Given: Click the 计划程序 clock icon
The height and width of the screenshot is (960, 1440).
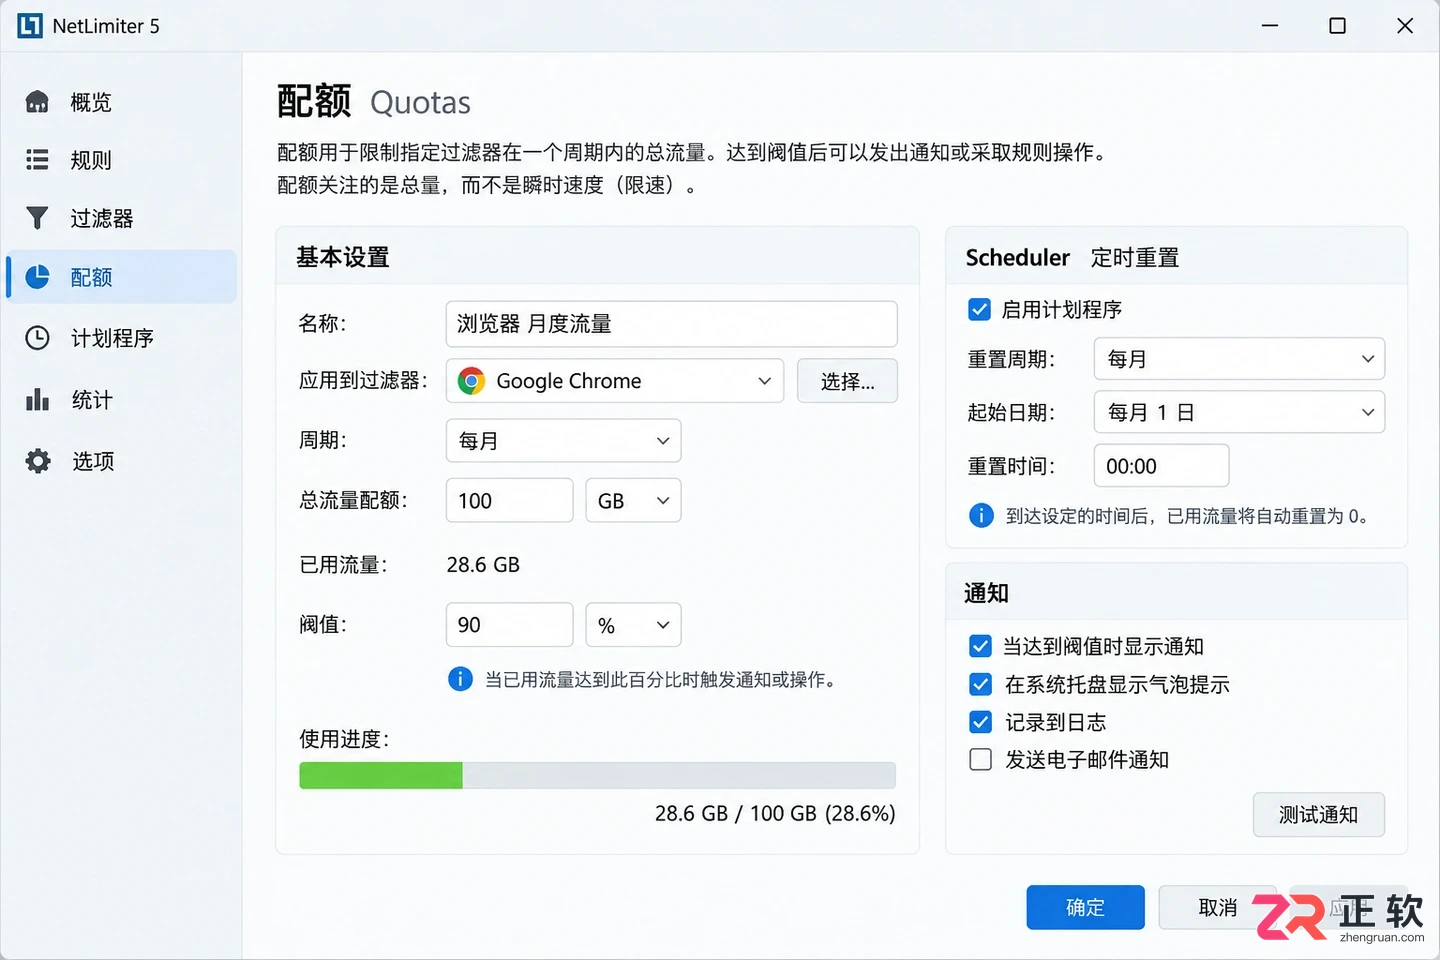Looking at the screenshot, I should point(37,338).
